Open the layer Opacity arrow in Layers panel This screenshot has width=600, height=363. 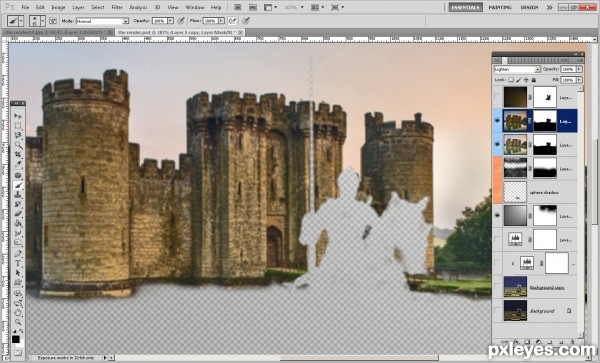point(579,69)
